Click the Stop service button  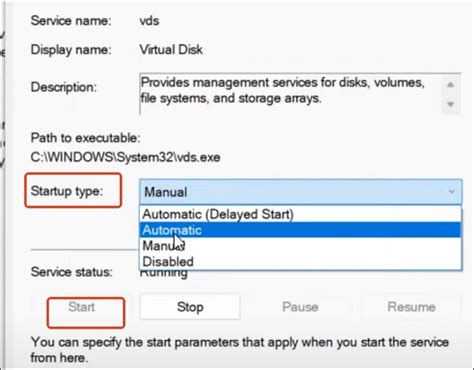coord(190,307)
